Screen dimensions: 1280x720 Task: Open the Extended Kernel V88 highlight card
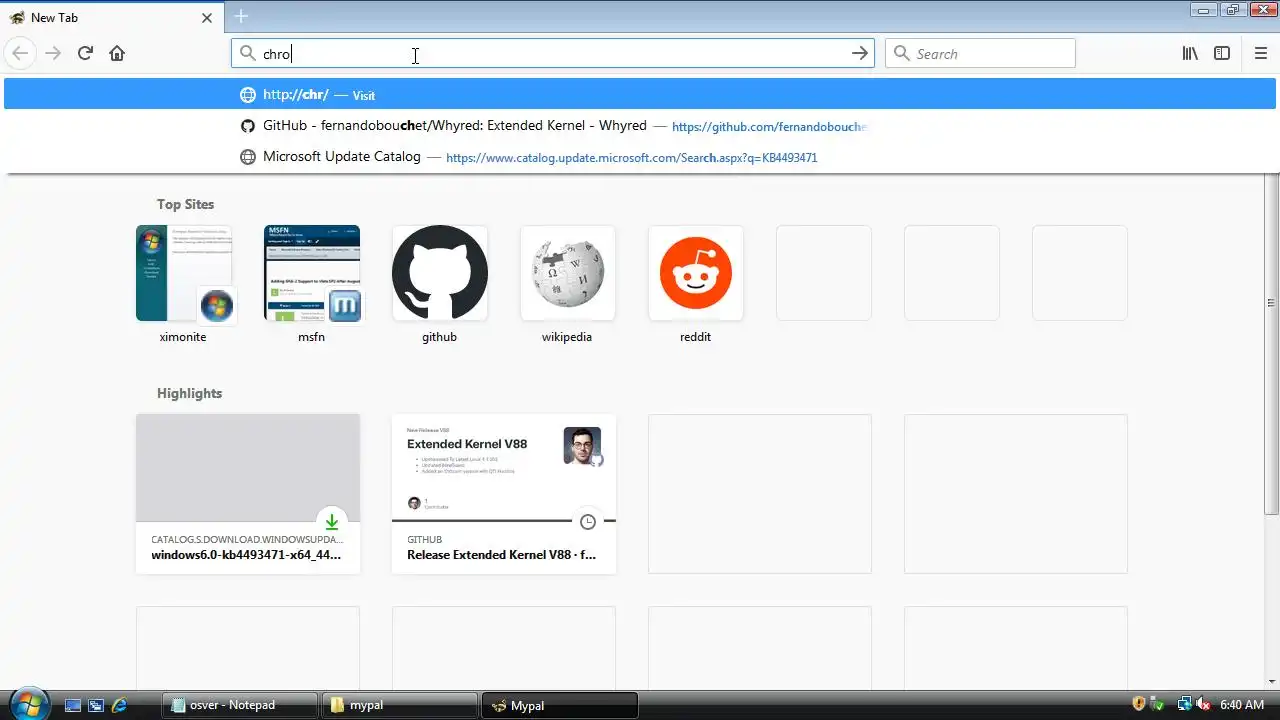(x=504, y=494)
